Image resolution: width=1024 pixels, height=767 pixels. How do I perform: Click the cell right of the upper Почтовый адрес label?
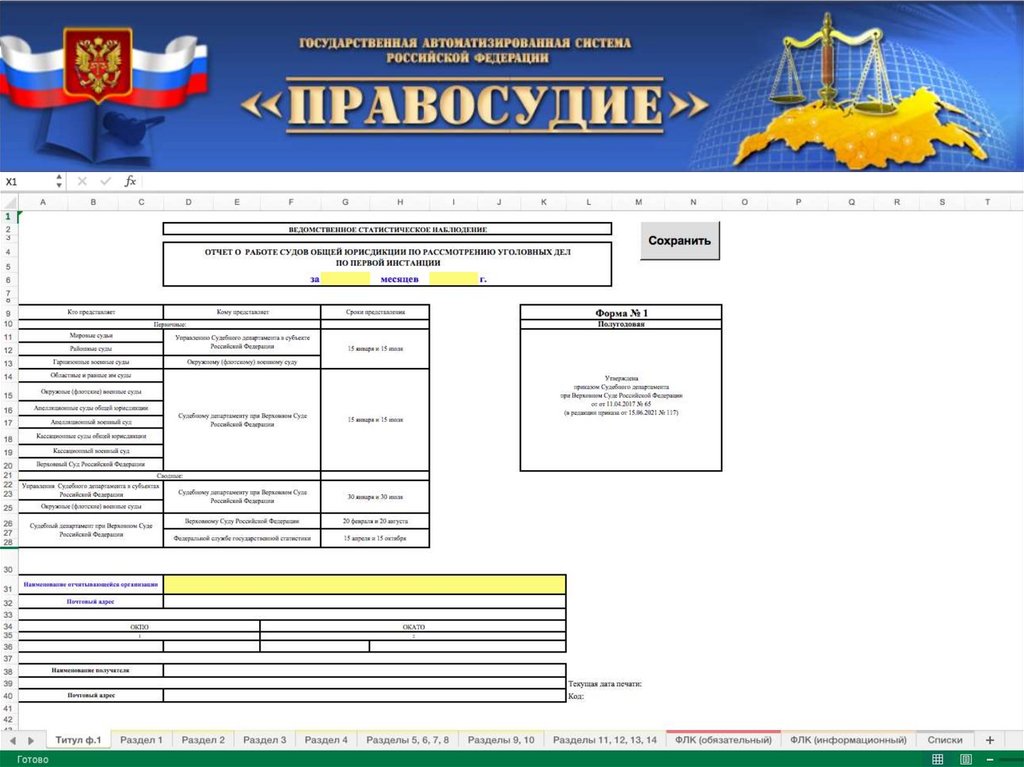click(x=364, y=601)
